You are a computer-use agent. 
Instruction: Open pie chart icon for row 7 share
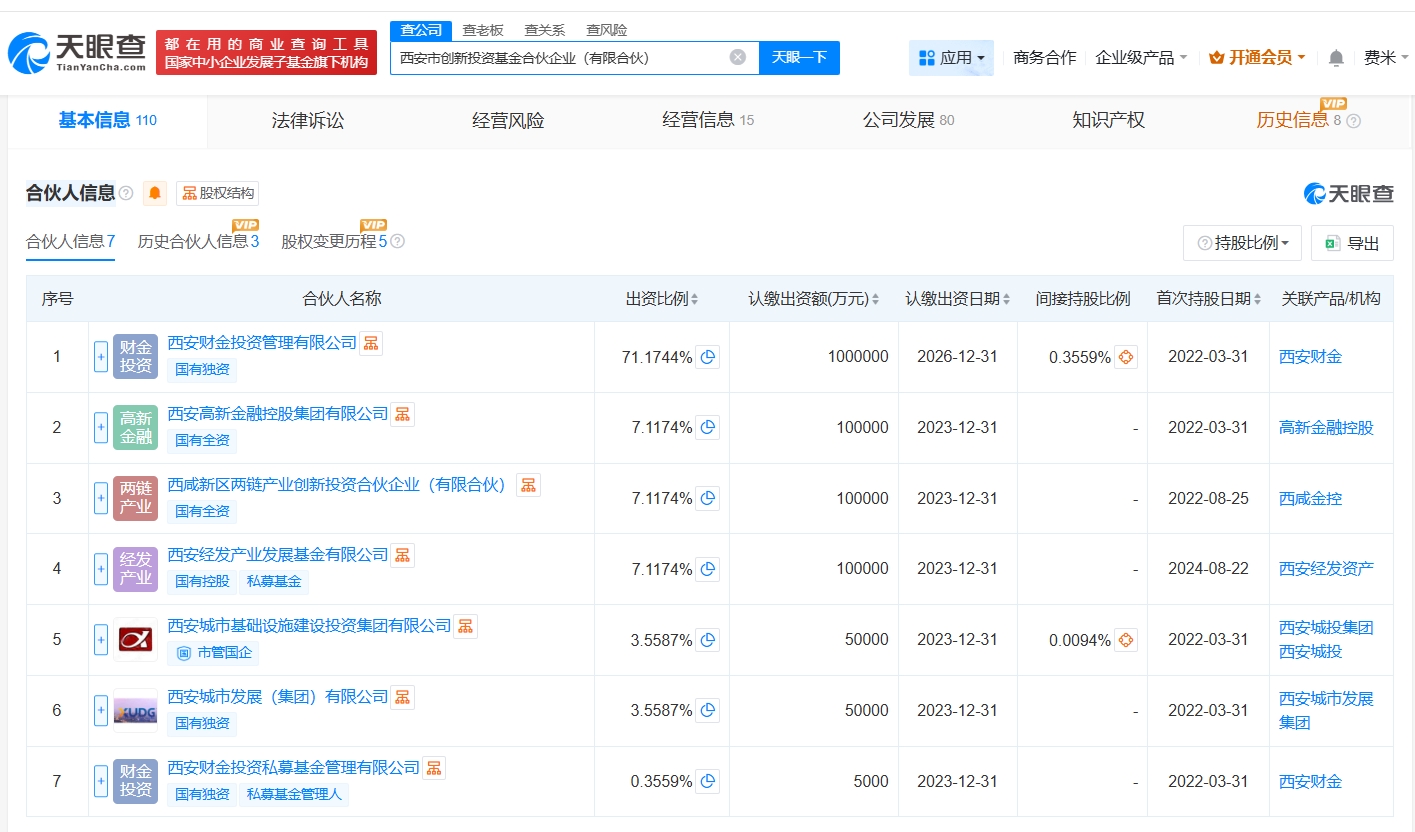(x=708, y=782)
